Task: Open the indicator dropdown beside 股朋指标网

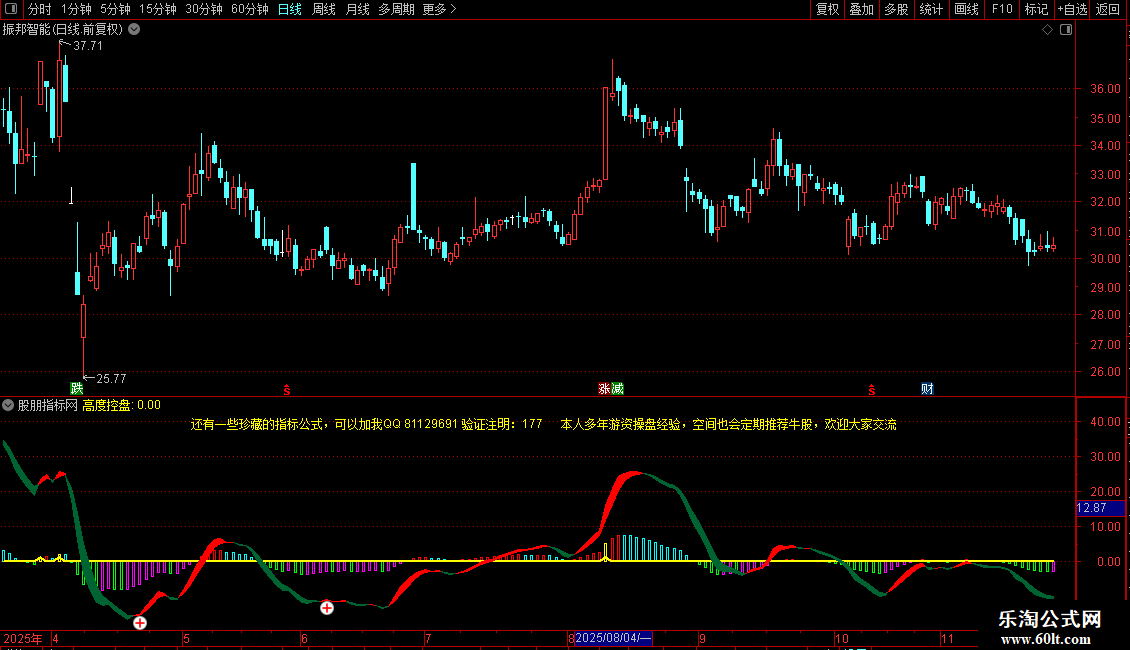Action: [8, 405]
